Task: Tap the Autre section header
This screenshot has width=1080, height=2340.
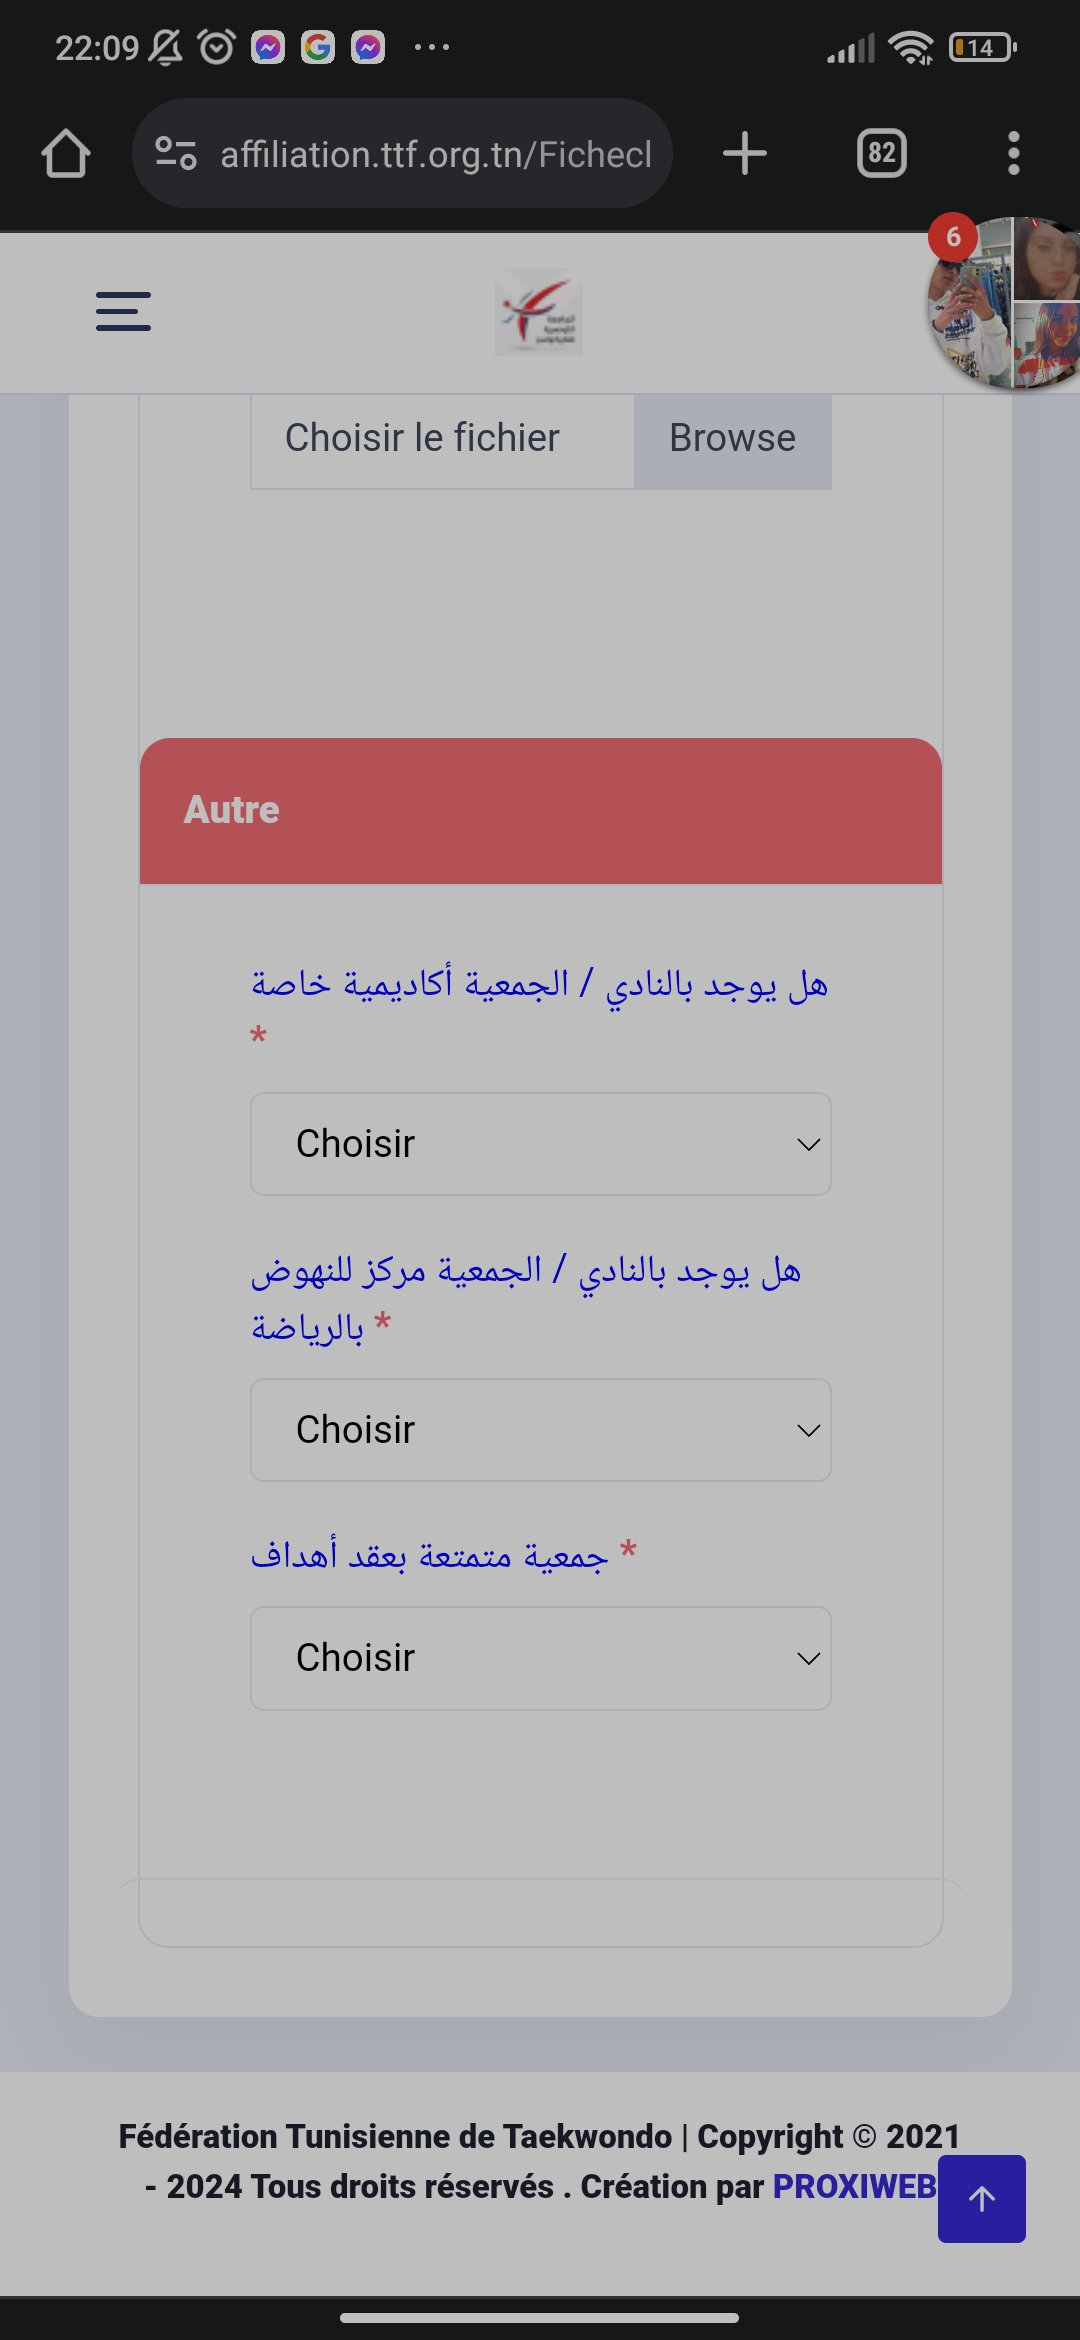Action: (x=540, y=810)
